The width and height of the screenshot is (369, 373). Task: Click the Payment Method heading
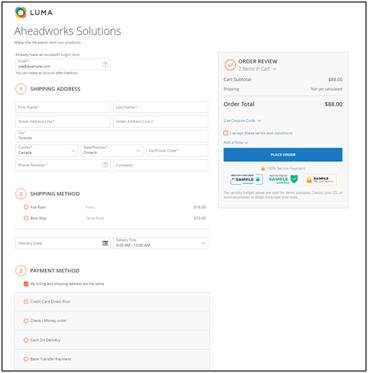pos(55,271)
